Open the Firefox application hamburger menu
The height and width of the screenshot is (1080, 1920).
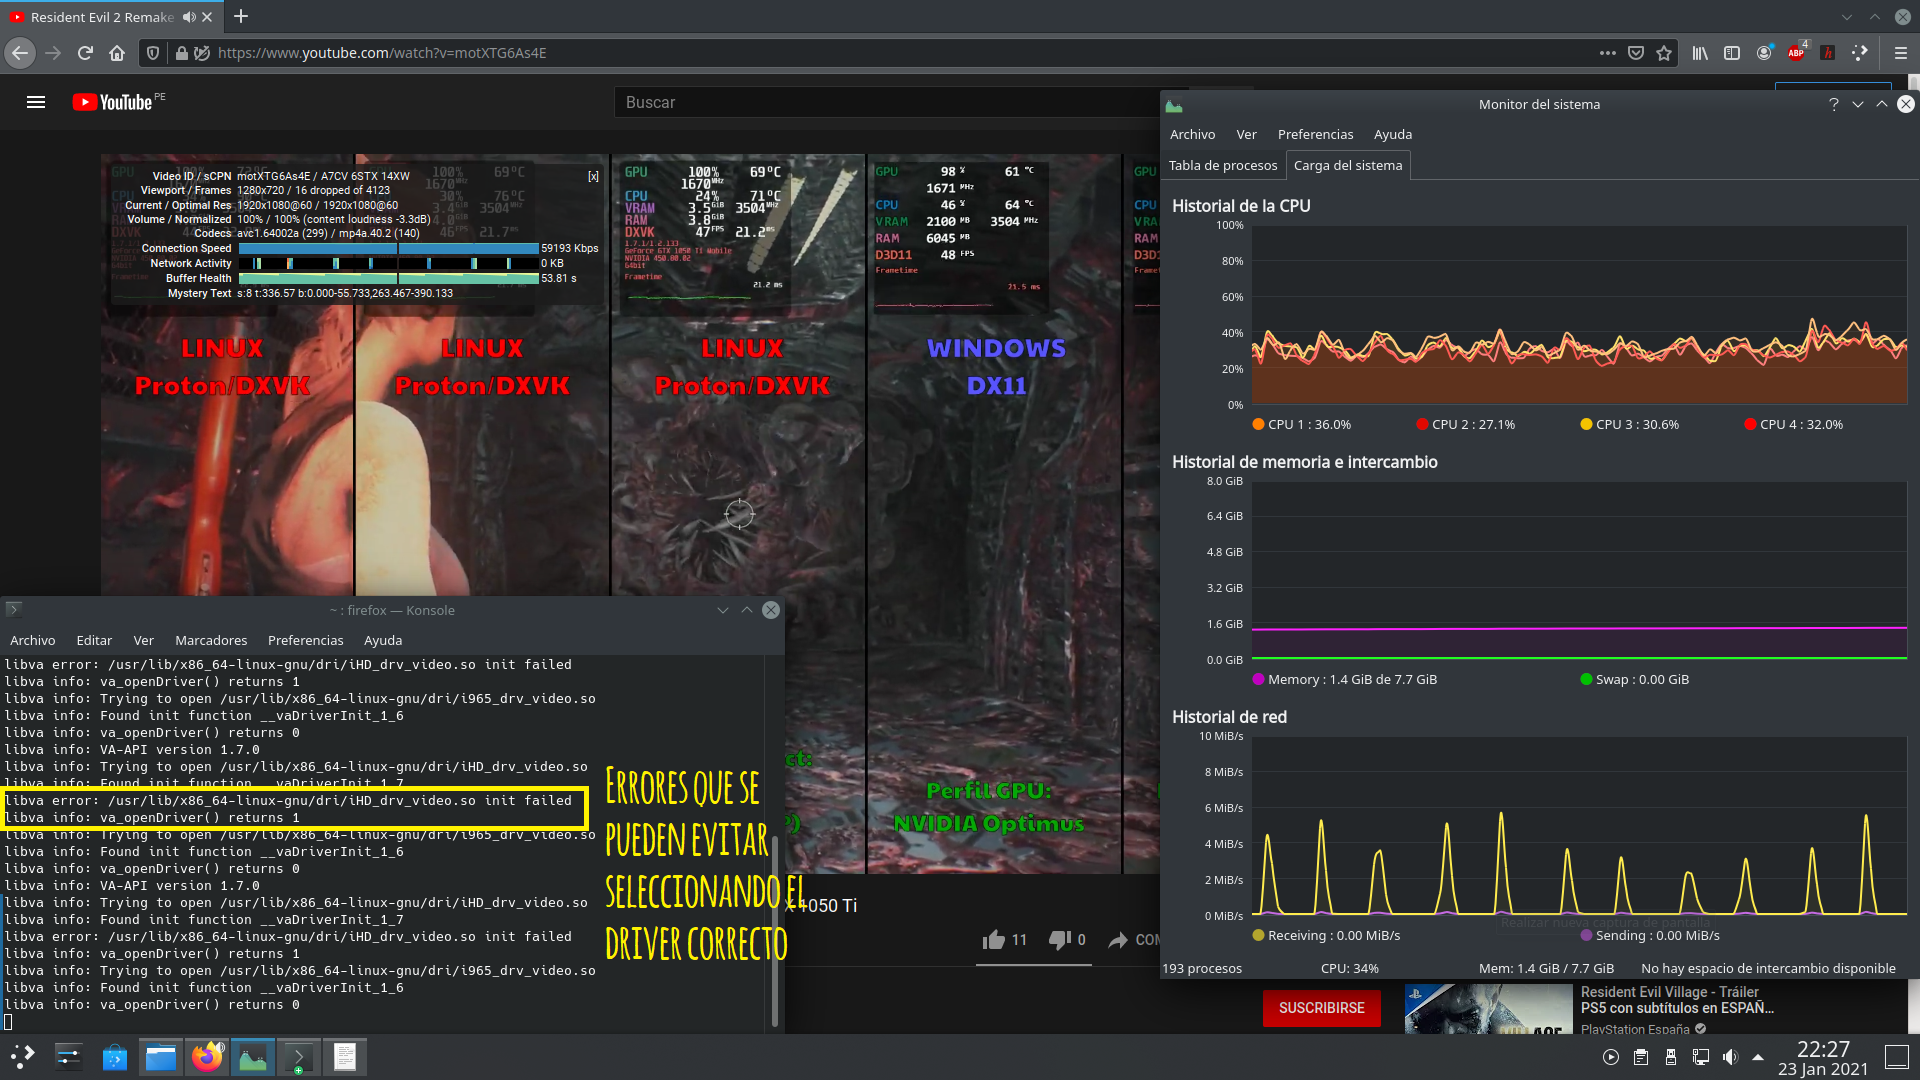pyautogui.click(x=1900, y=53)
